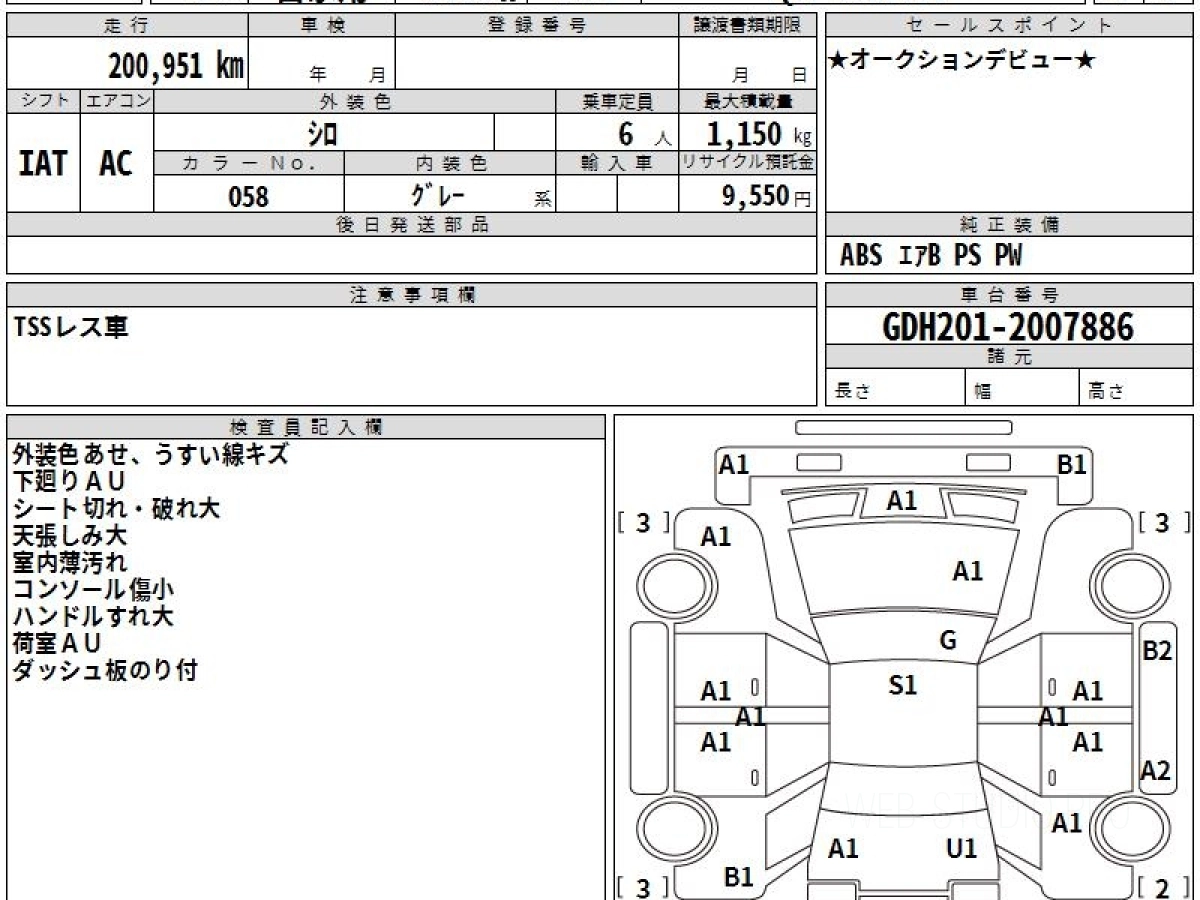This screenshot has height=900, width=1200.
Task: Select the IAT transmission value
Action: 43,163
